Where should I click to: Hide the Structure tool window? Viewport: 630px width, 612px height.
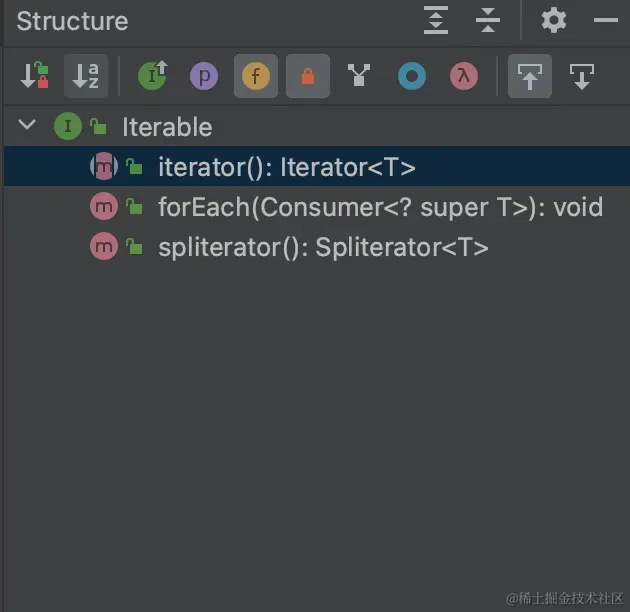click(605, 21)
